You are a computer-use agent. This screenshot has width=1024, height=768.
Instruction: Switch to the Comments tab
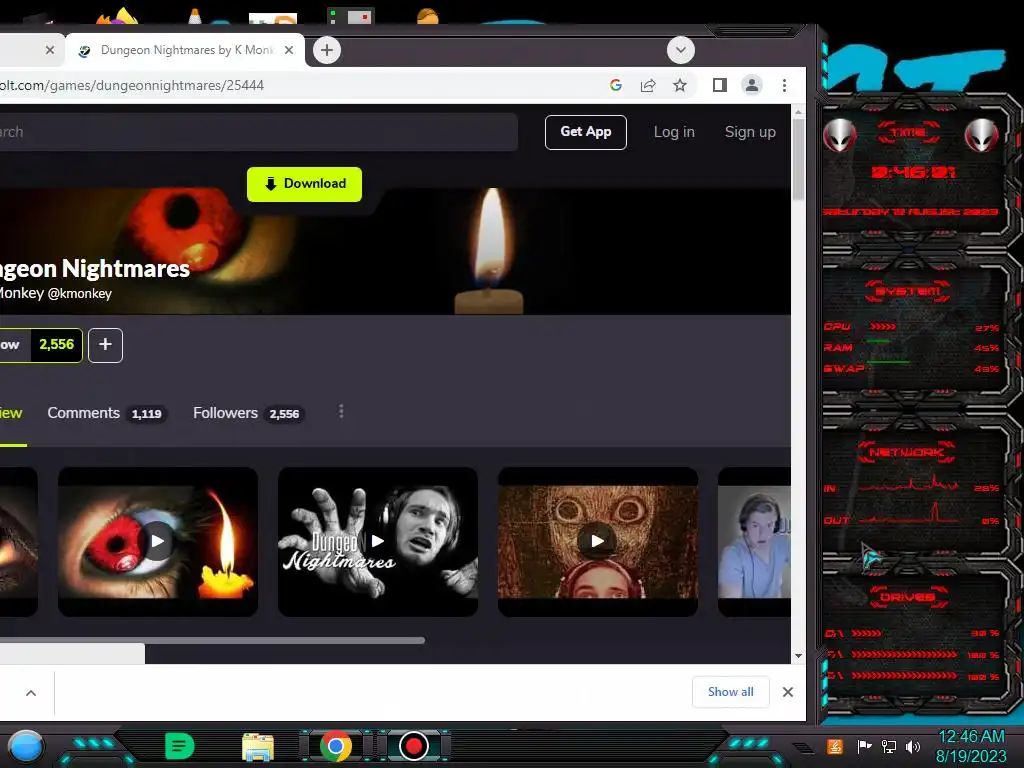[x=106, y=413]
